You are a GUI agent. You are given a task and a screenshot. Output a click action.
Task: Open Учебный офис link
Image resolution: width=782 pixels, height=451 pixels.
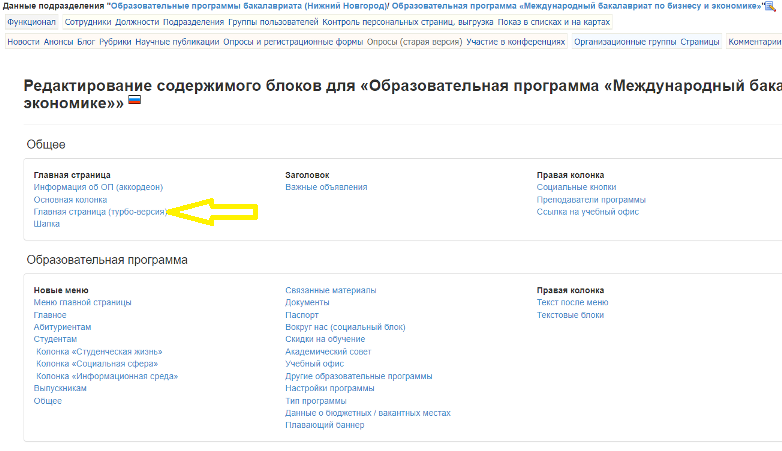point(315,364)
